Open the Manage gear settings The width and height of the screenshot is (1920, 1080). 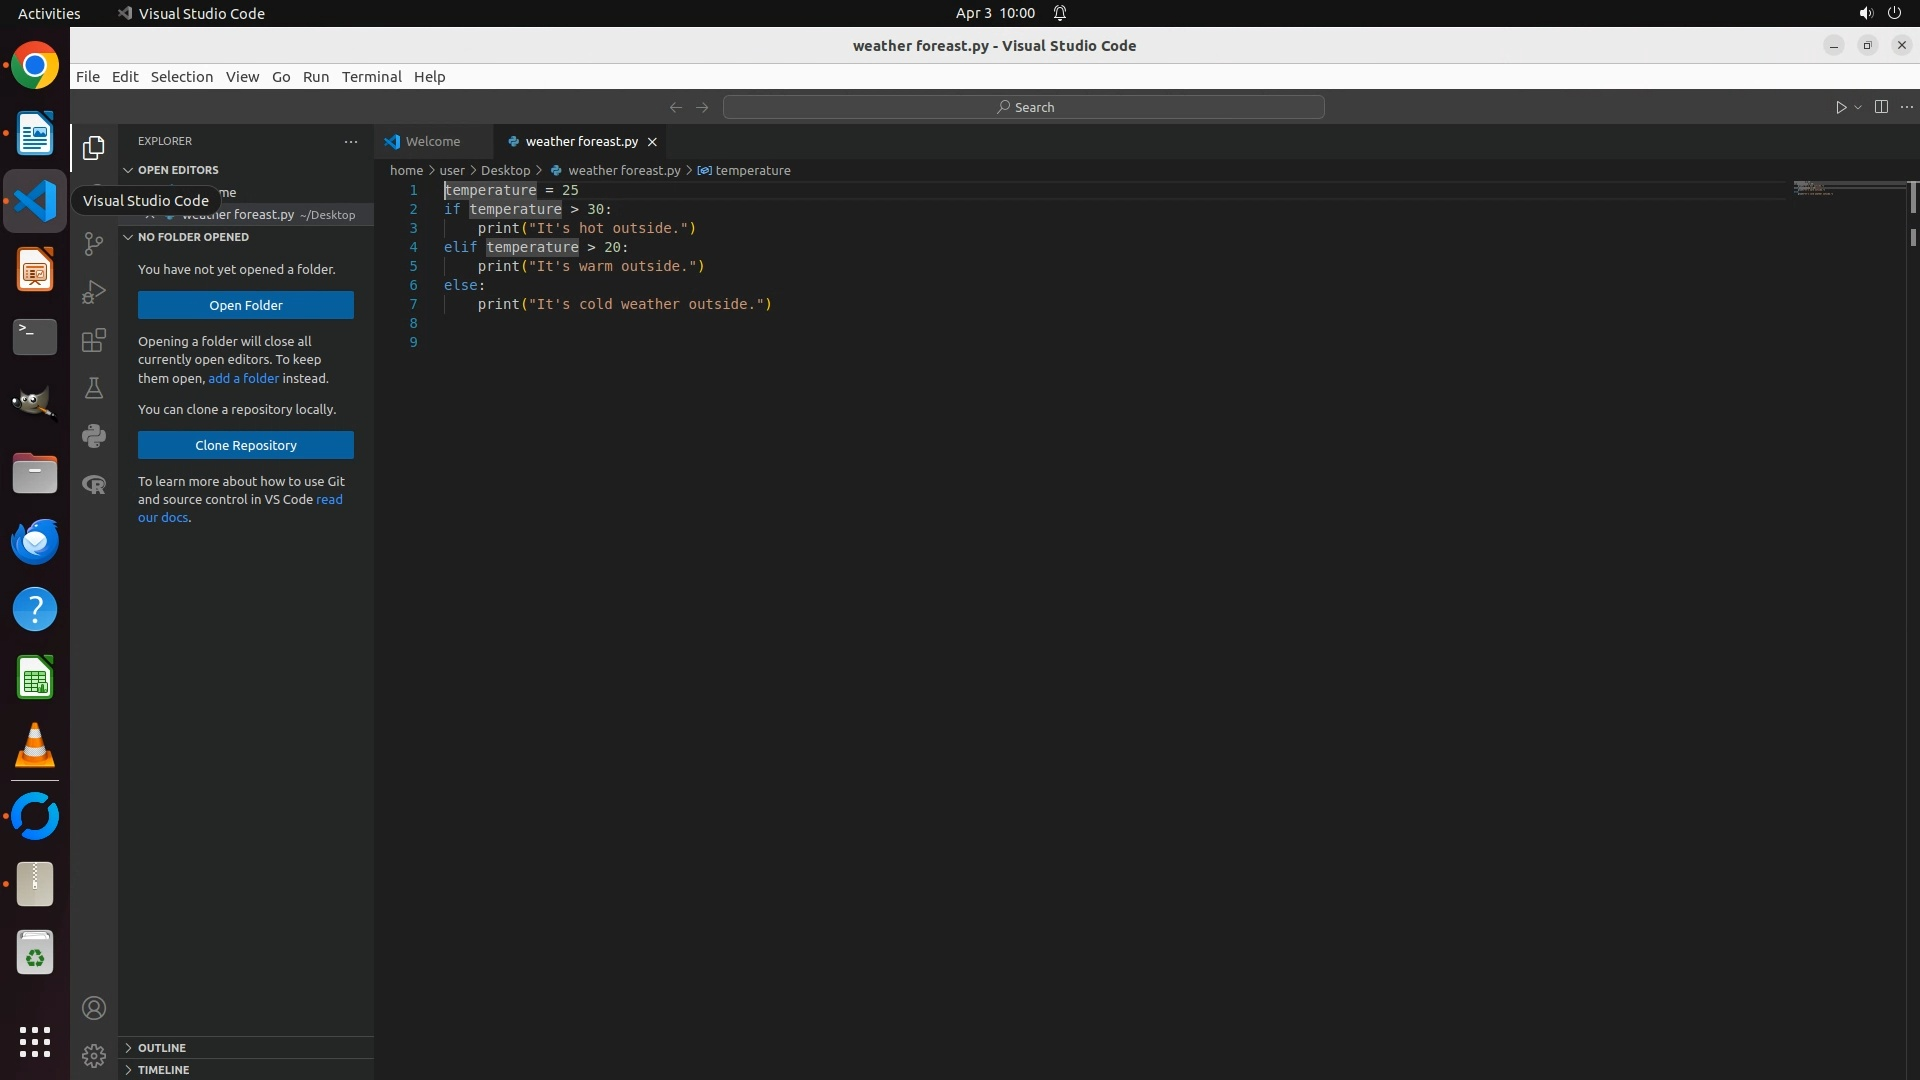94,1056
